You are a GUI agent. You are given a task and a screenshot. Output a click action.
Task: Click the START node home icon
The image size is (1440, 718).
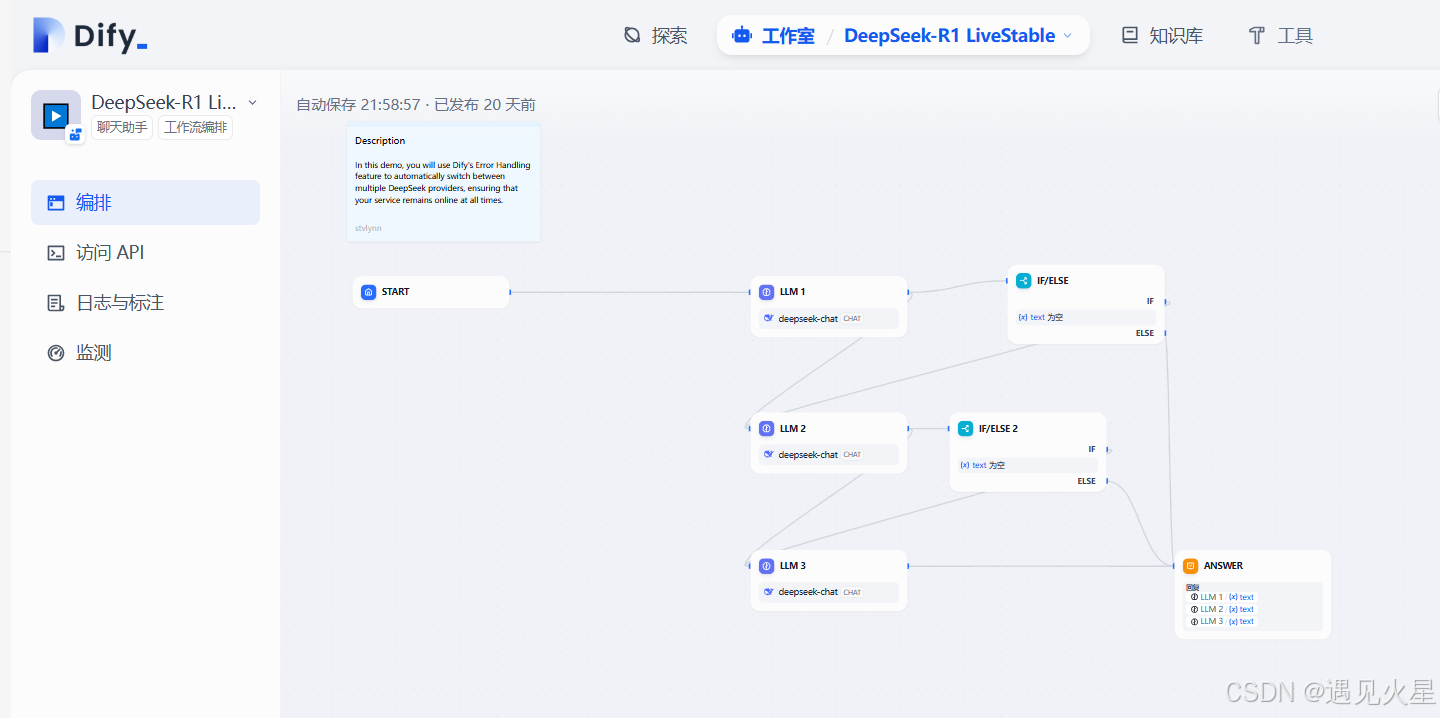pyautogui.click(x=368, y=292)
